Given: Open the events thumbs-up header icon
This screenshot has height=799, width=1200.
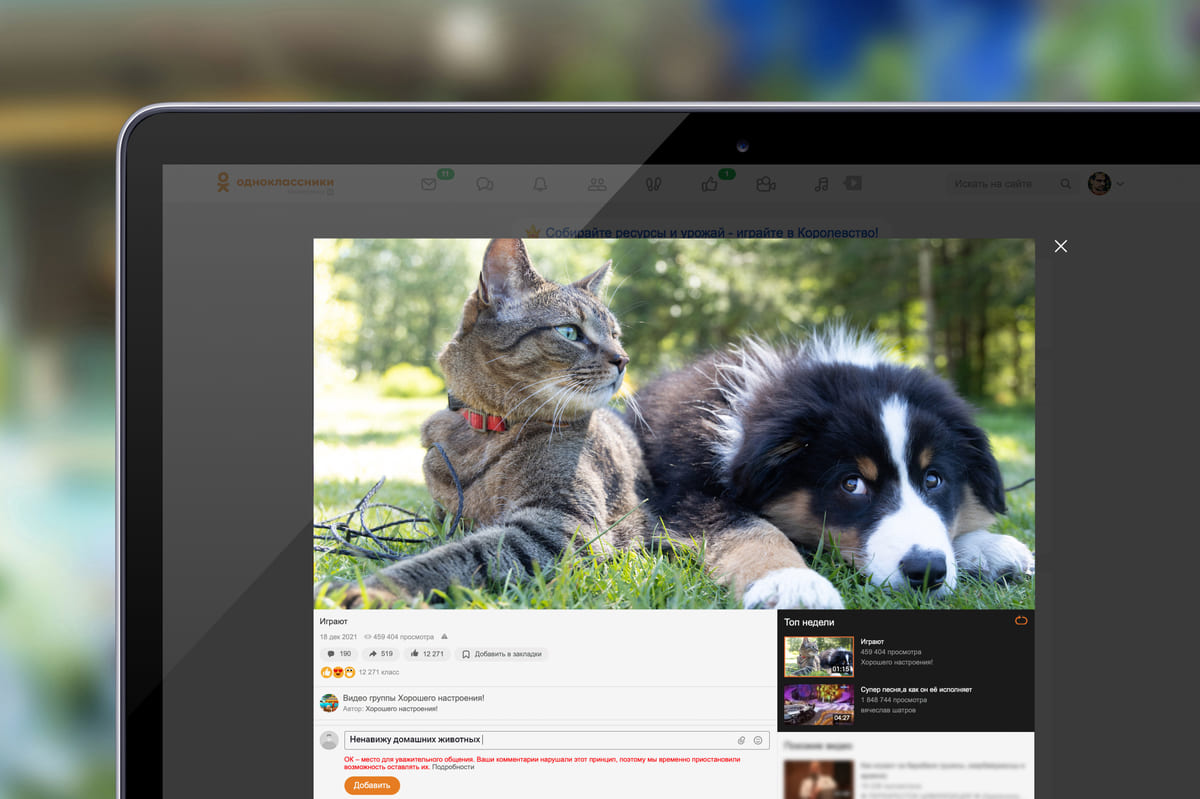Looking at the screenshot, I should 710,184.
